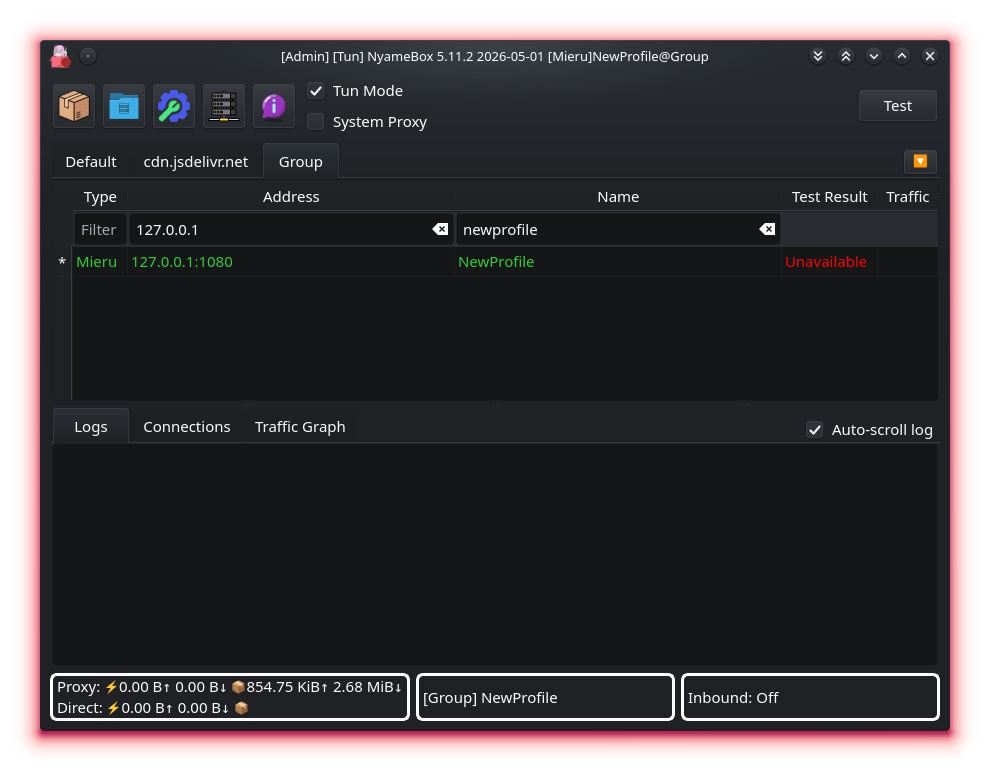Focus the Type filter field
Screen dimensions: 990x771
(x=100, y=229)
